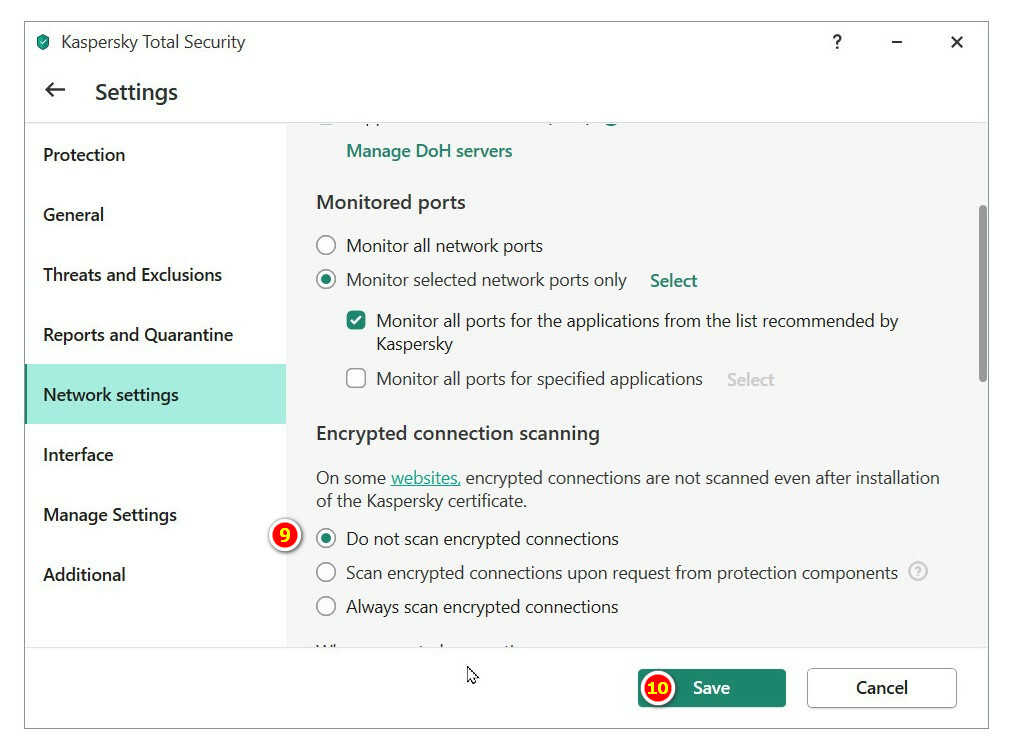The image size is (1014, 748).
Task: Select Monitor all network ports
Action: (326, 246)
